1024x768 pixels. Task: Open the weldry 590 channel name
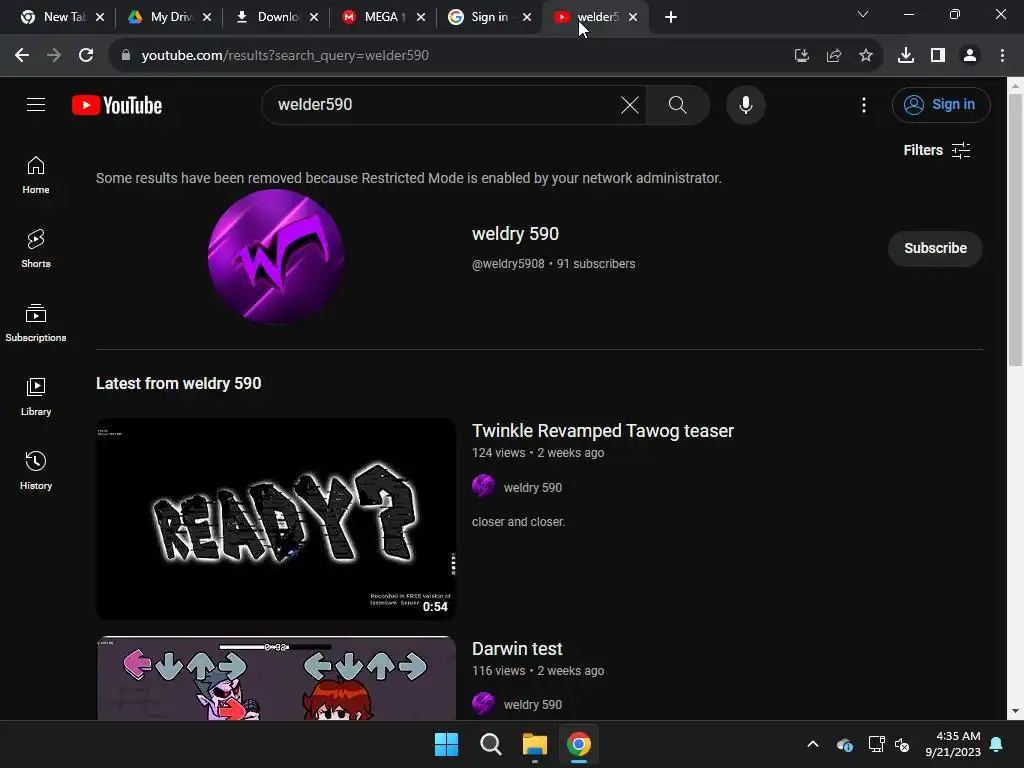(x=515, y=234)
